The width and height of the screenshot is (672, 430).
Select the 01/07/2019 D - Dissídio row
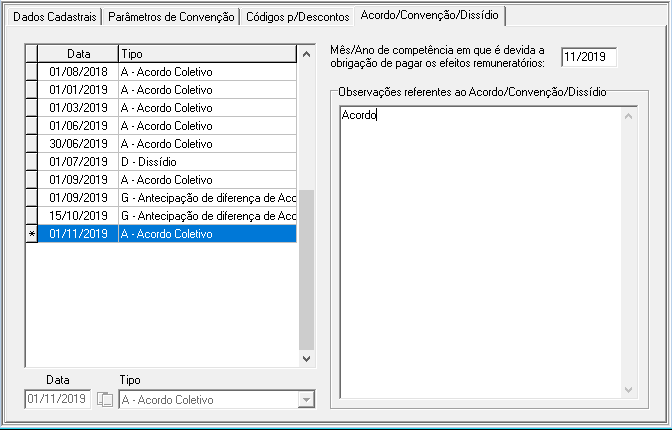pos(165,162)
